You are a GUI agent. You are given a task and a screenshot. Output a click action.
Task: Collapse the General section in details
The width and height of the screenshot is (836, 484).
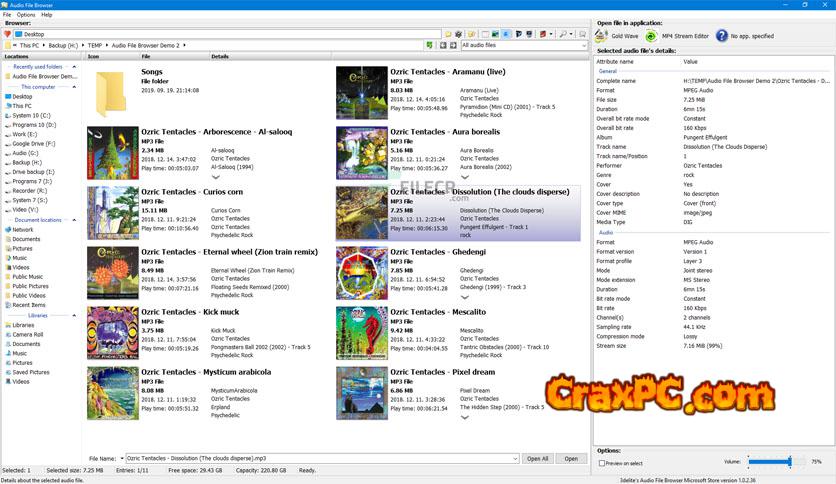[607, 71]
